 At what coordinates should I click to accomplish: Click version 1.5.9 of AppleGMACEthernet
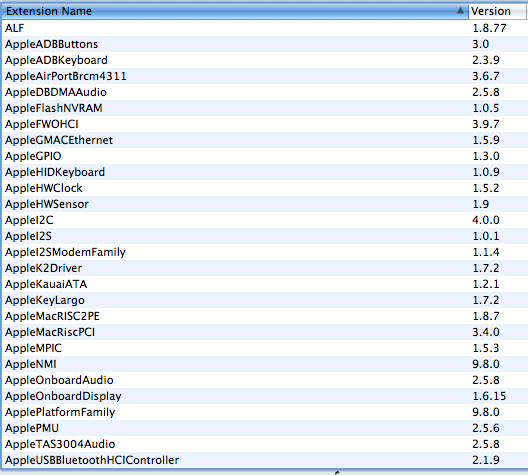tap(486, 140)
